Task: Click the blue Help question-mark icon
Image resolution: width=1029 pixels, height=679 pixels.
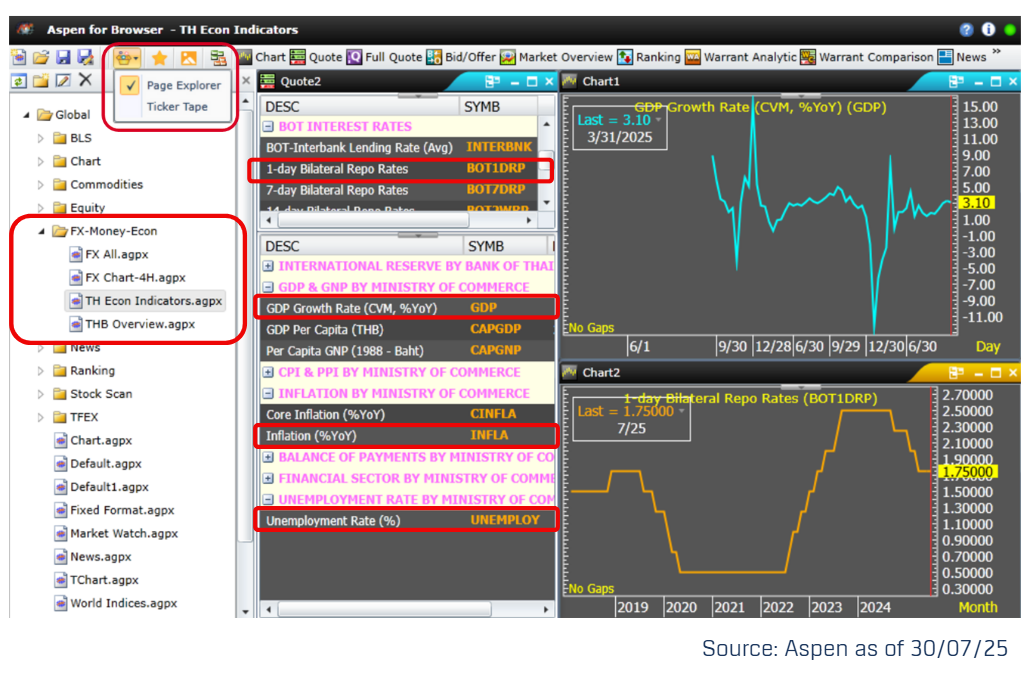Action: pyautogui.click(x=966, y=30)
